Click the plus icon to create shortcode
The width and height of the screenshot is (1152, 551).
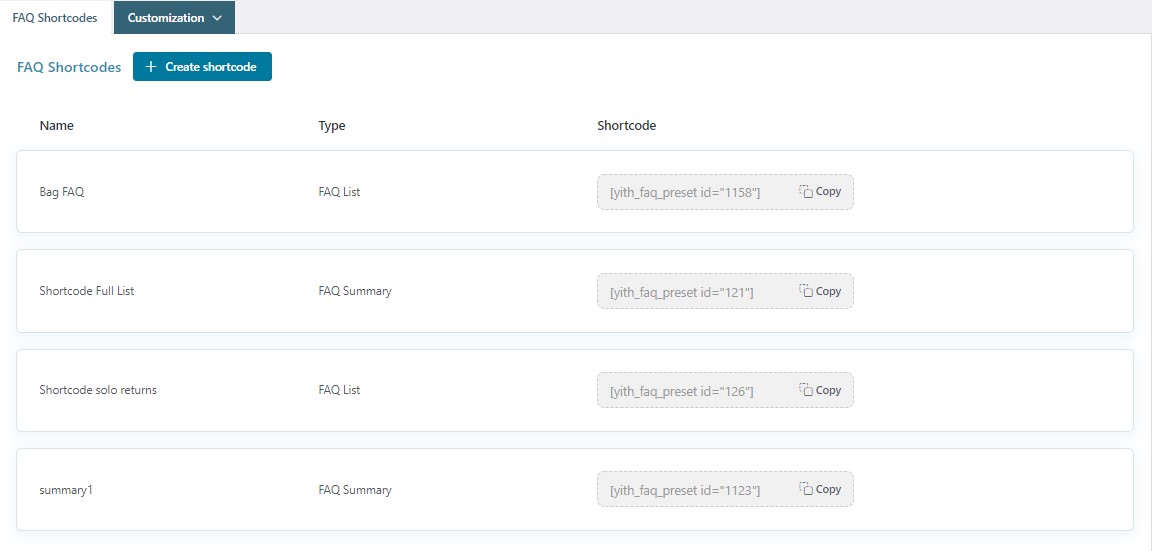(x=151, y=67)
